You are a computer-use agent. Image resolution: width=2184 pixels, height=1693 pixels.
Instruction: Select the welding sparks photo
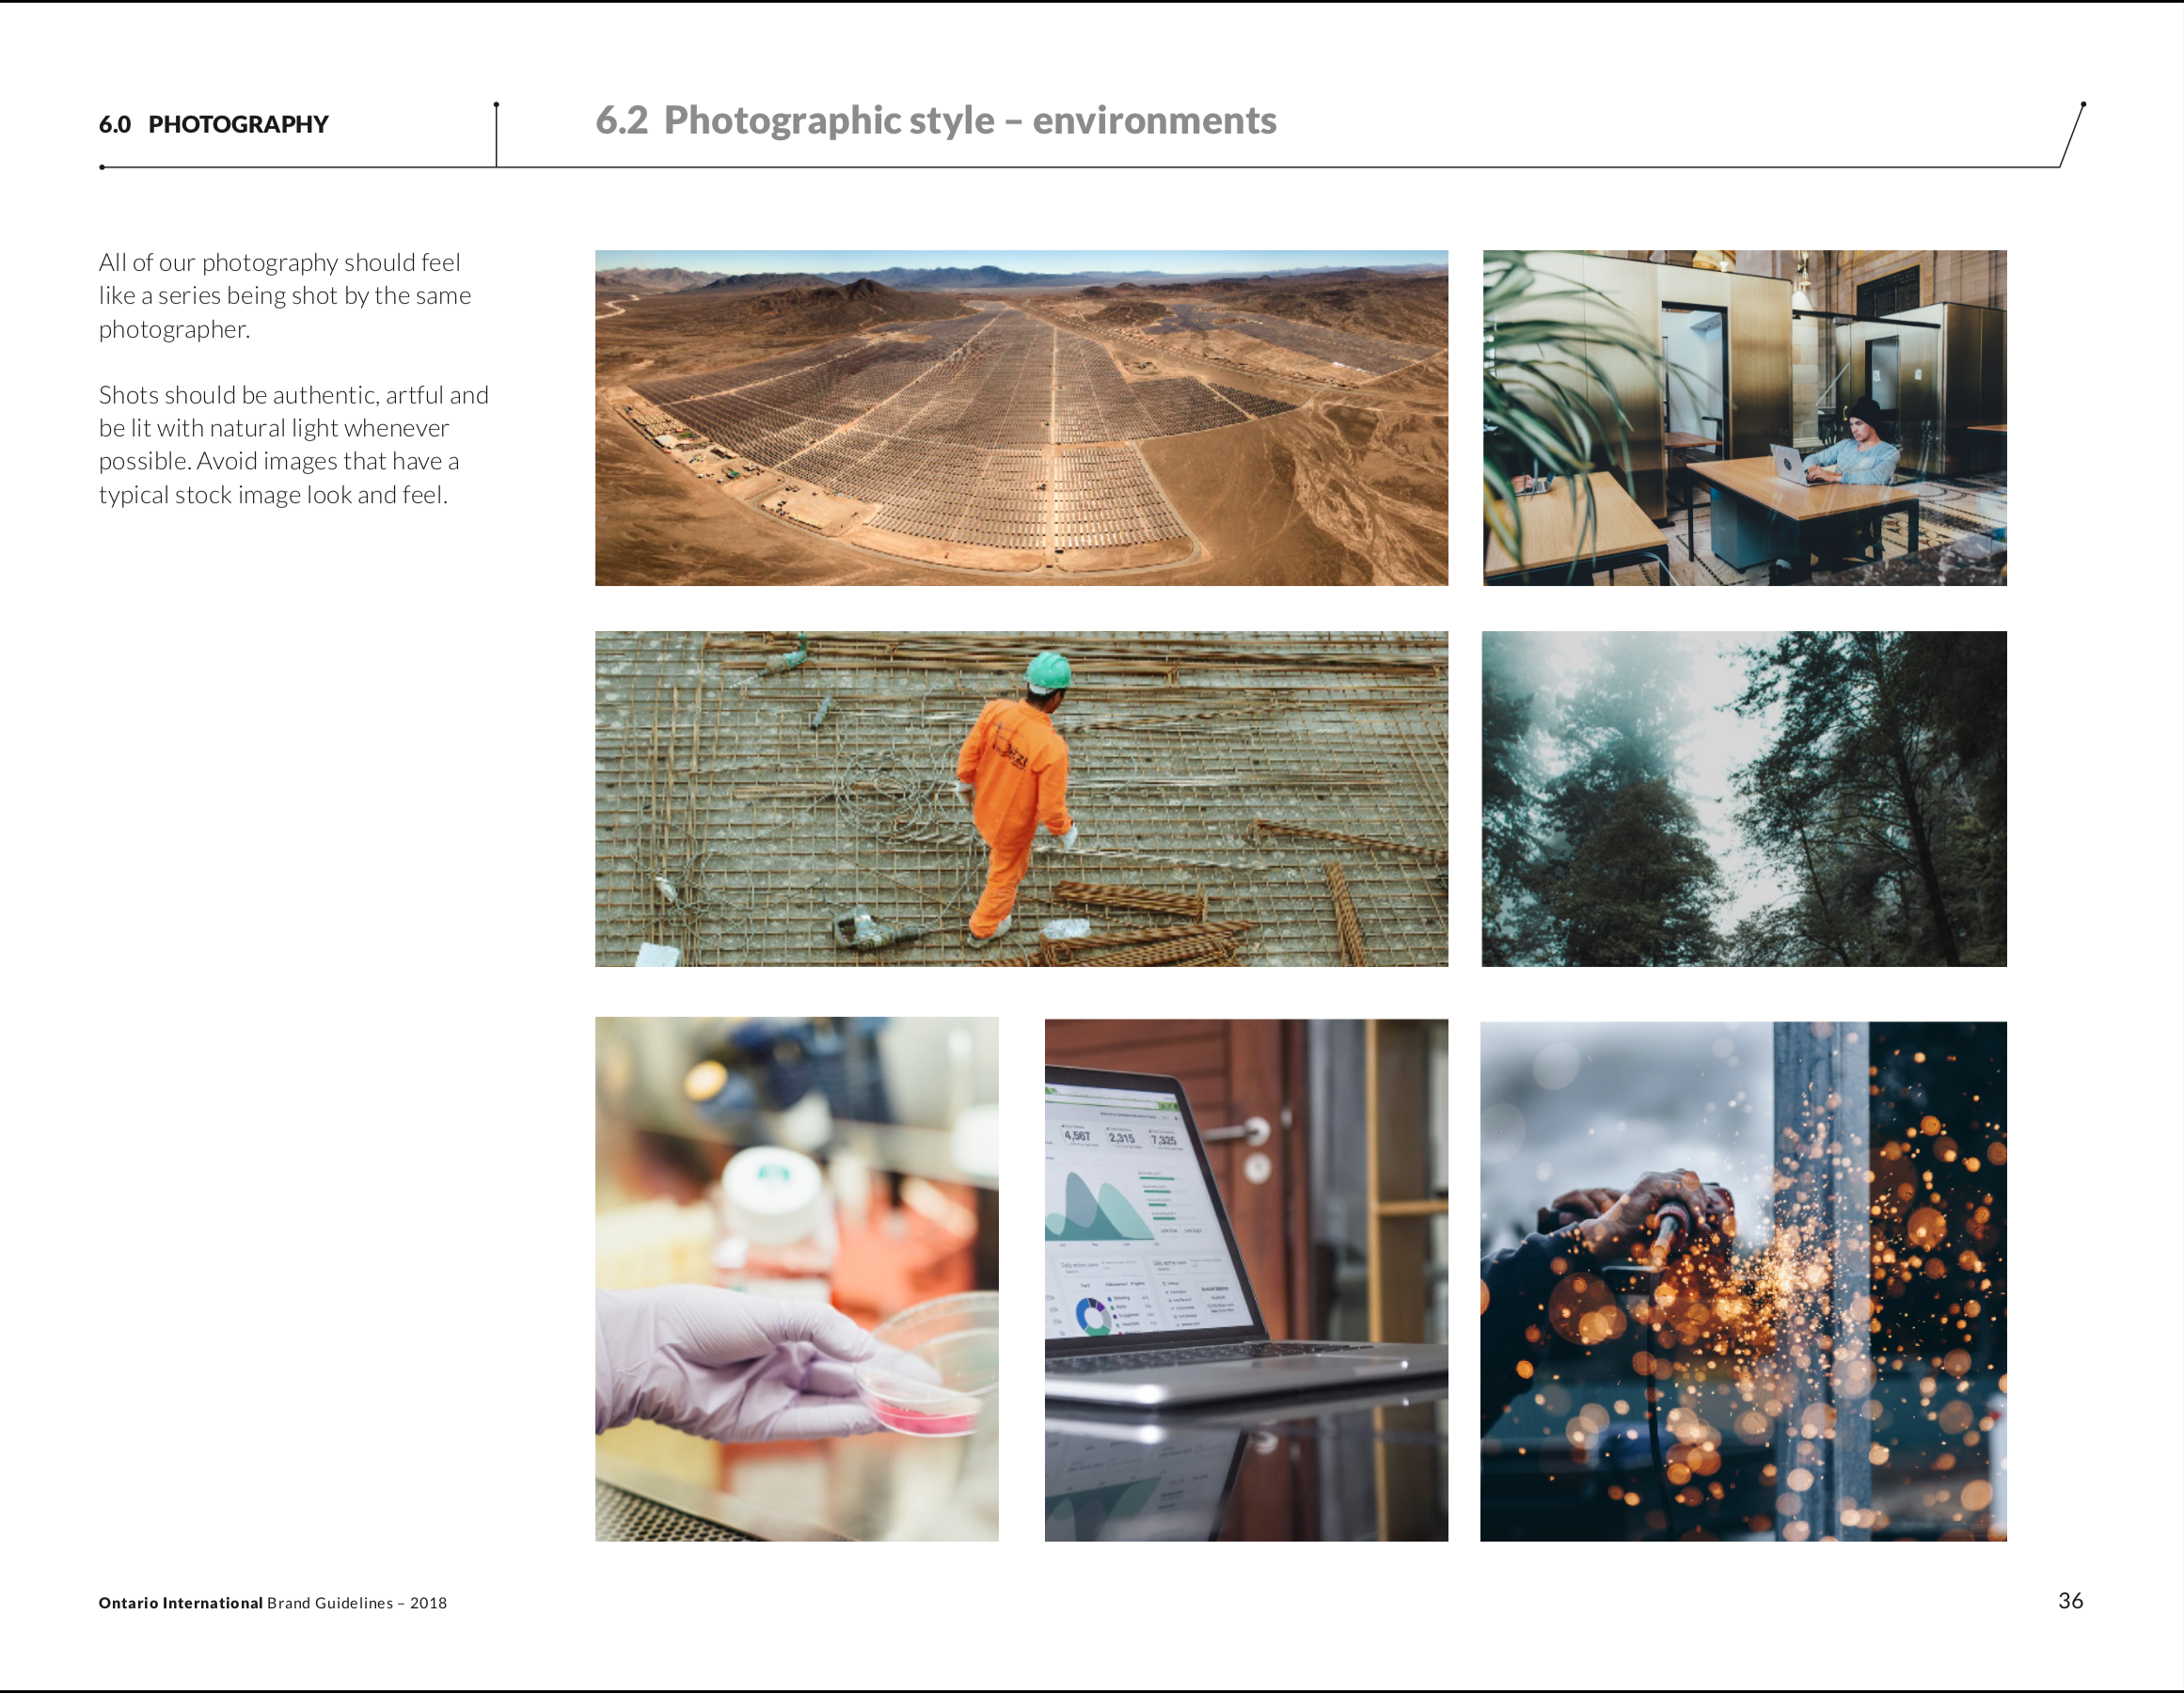click(x=1743, y=1280)
